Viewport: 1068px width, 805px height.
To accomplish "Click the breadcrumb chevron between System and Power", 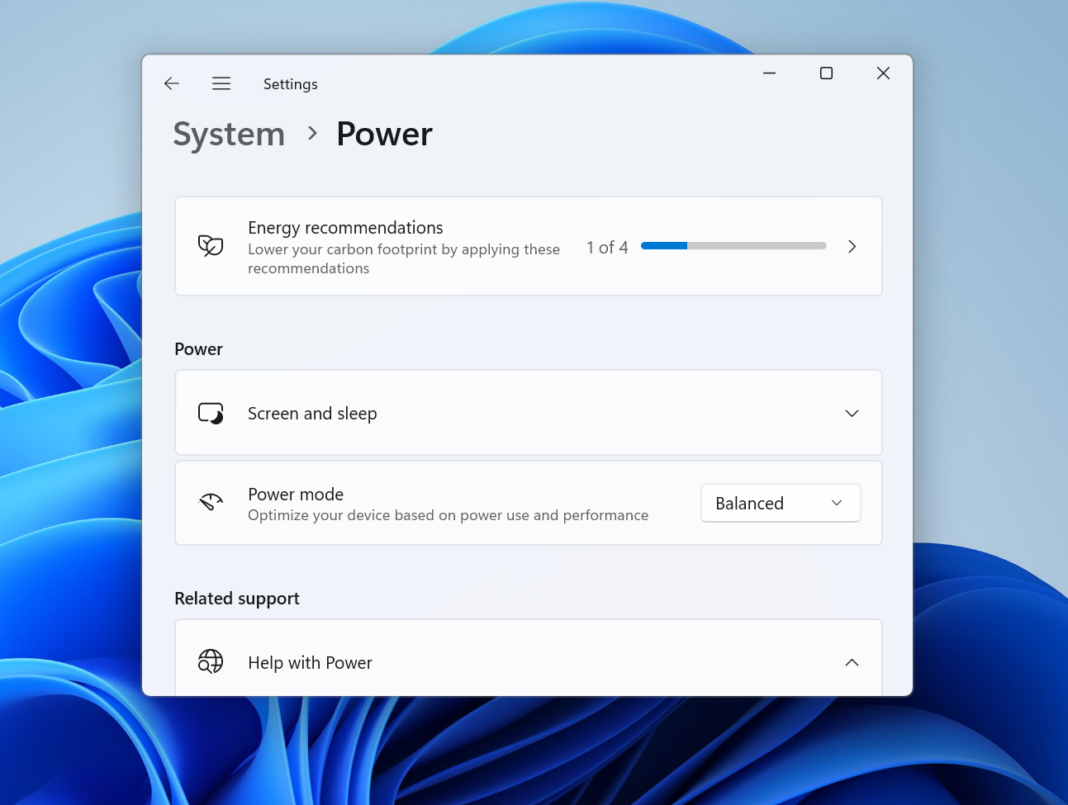I will pyautogui.click(x=311, y=132).
